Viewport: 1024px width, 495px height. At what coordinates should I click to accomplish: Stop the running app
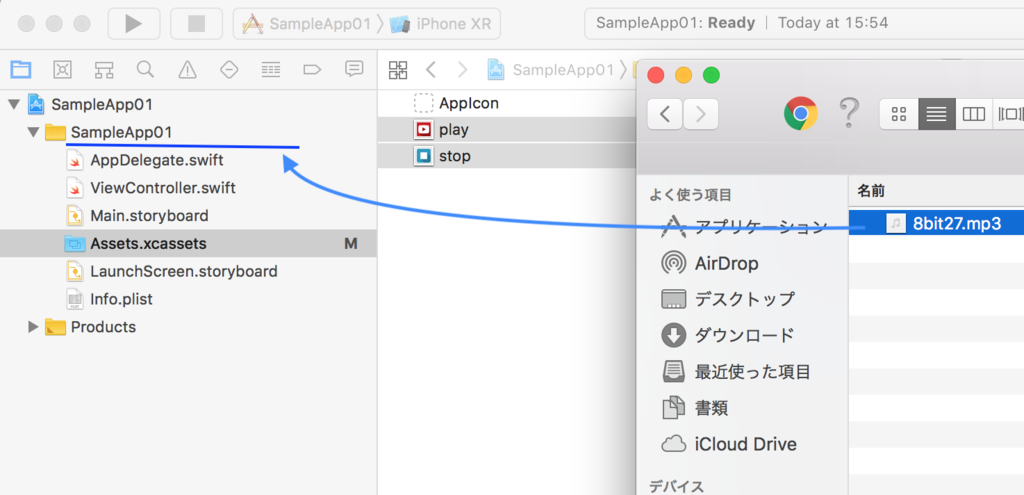pyautogui.click(x=196, y=24)
